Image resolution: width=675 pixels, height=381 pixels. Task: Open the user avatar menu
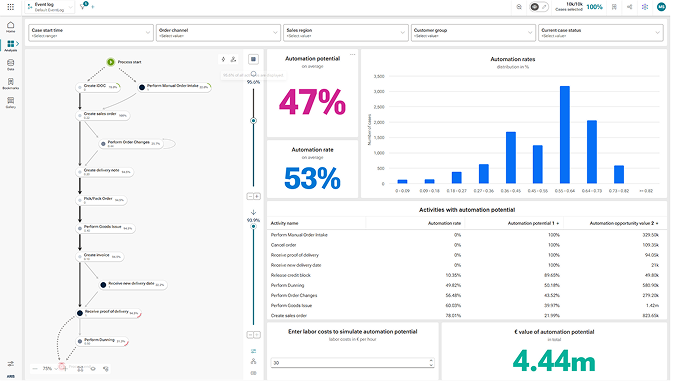(x=661, y=7)
